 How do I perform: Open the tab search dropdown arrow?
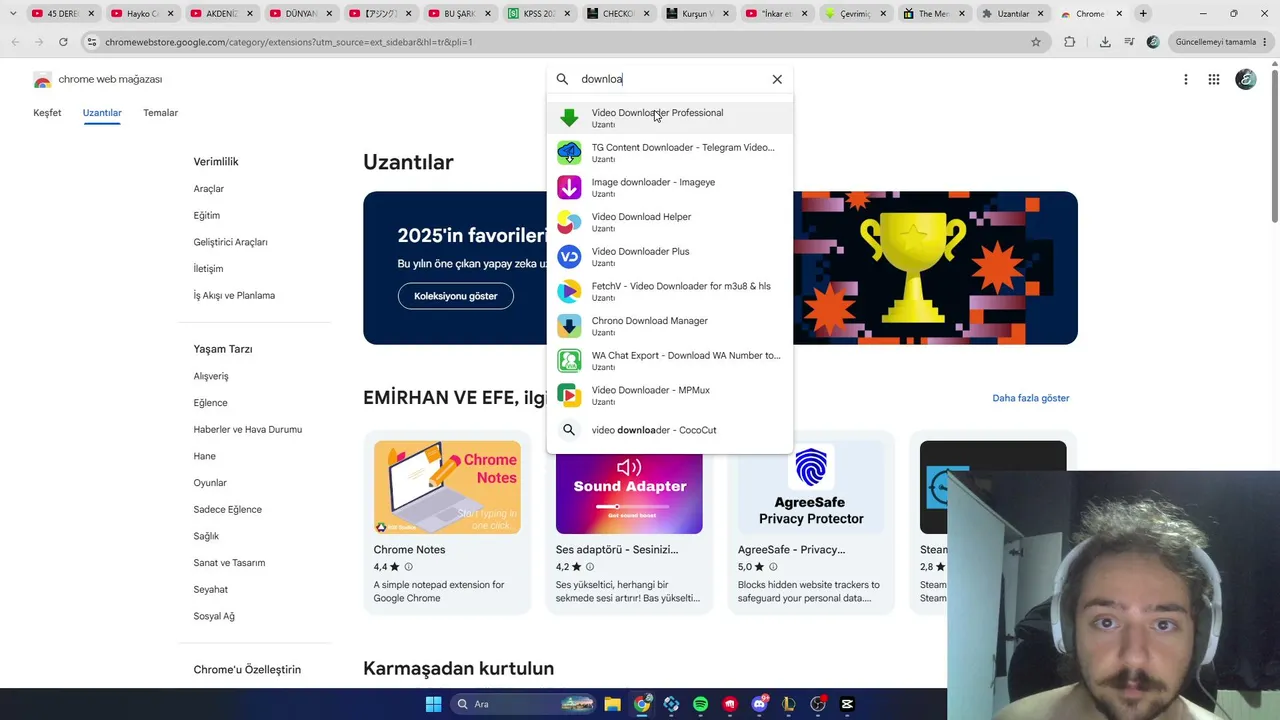(13, 14)
